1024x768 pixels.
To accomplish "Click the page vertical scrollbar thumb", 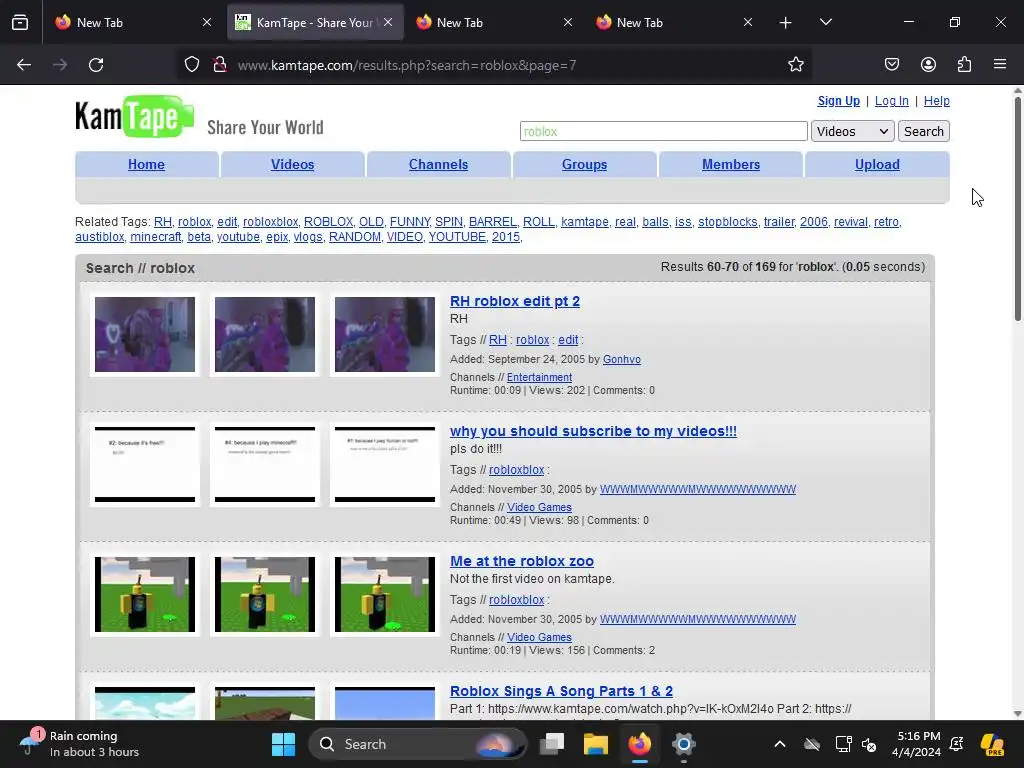I will 1017,209.
